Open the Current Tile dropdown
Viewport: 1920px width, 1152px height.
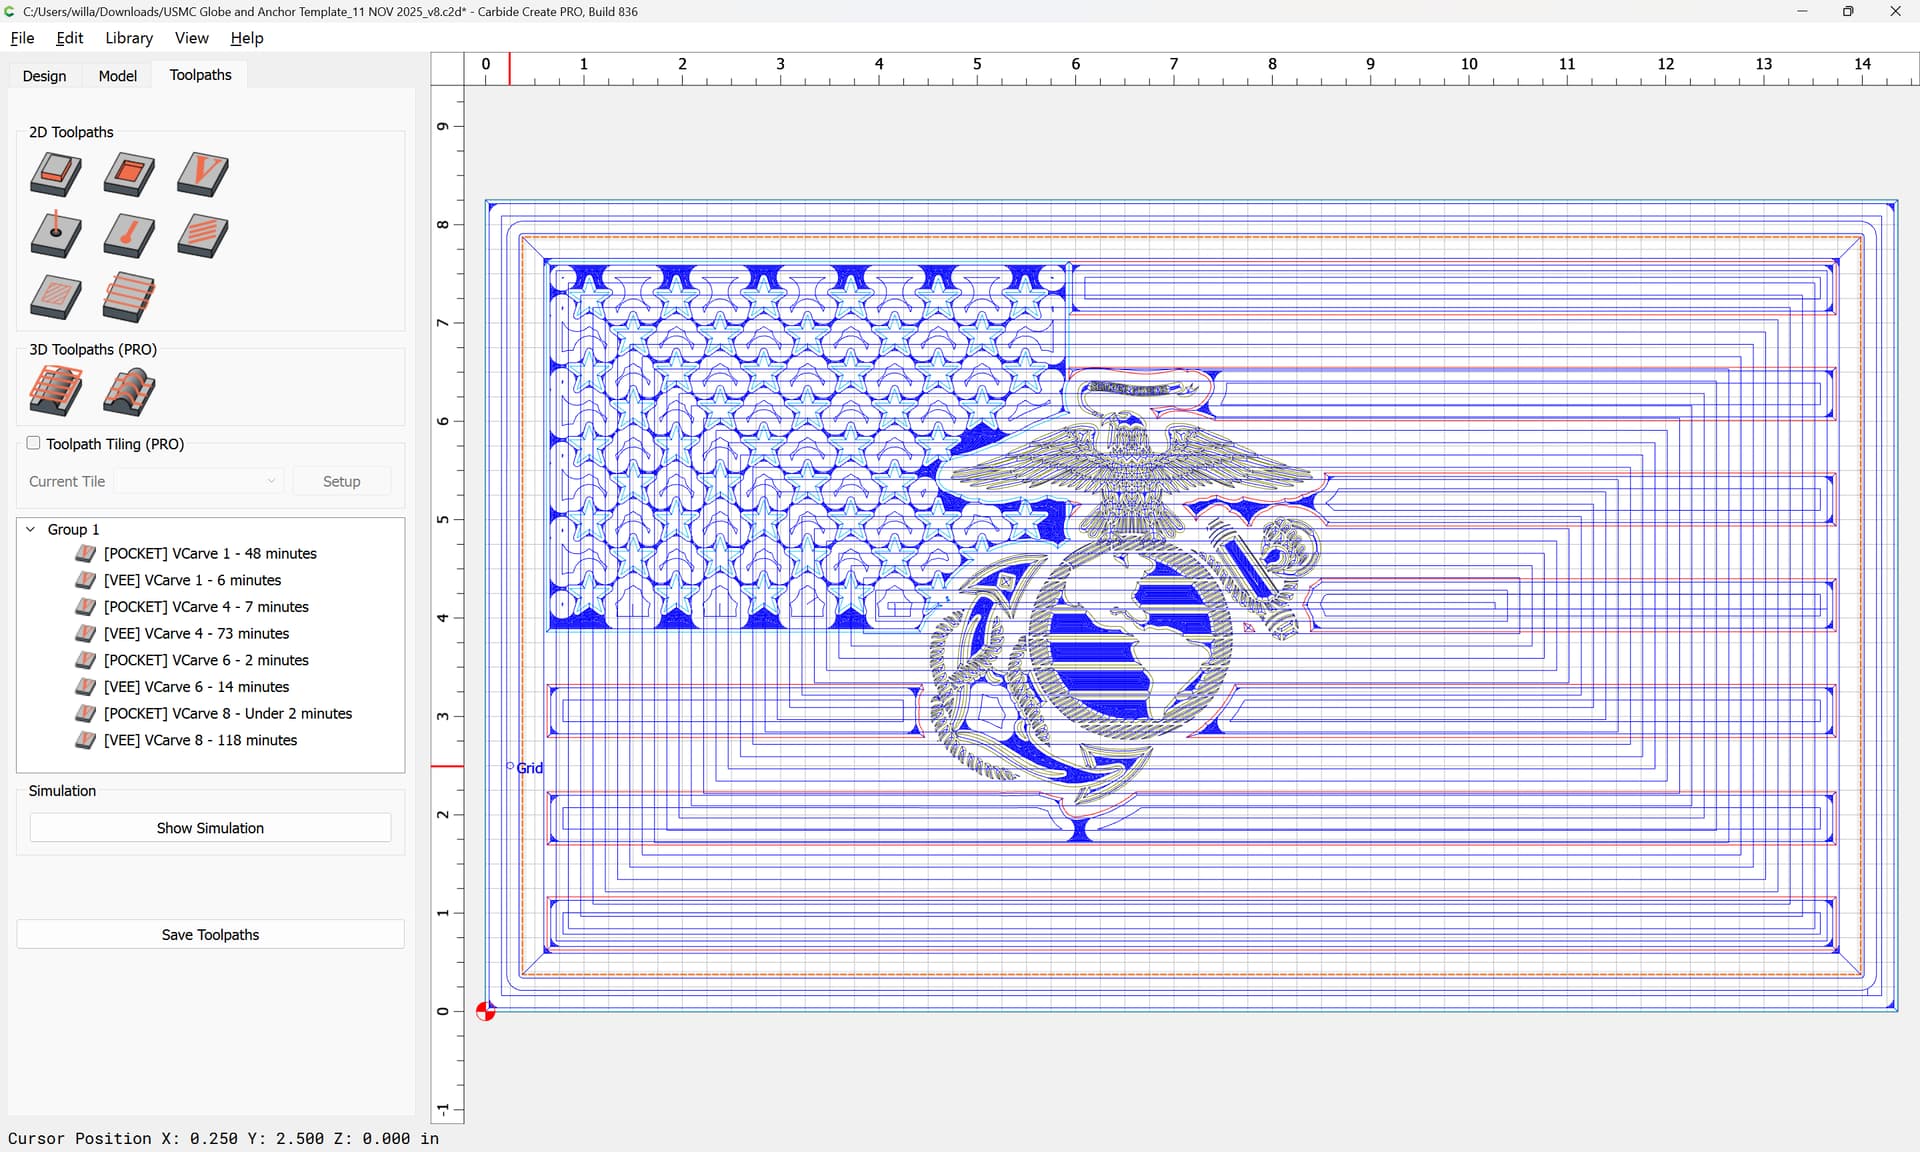coord(199,481)
